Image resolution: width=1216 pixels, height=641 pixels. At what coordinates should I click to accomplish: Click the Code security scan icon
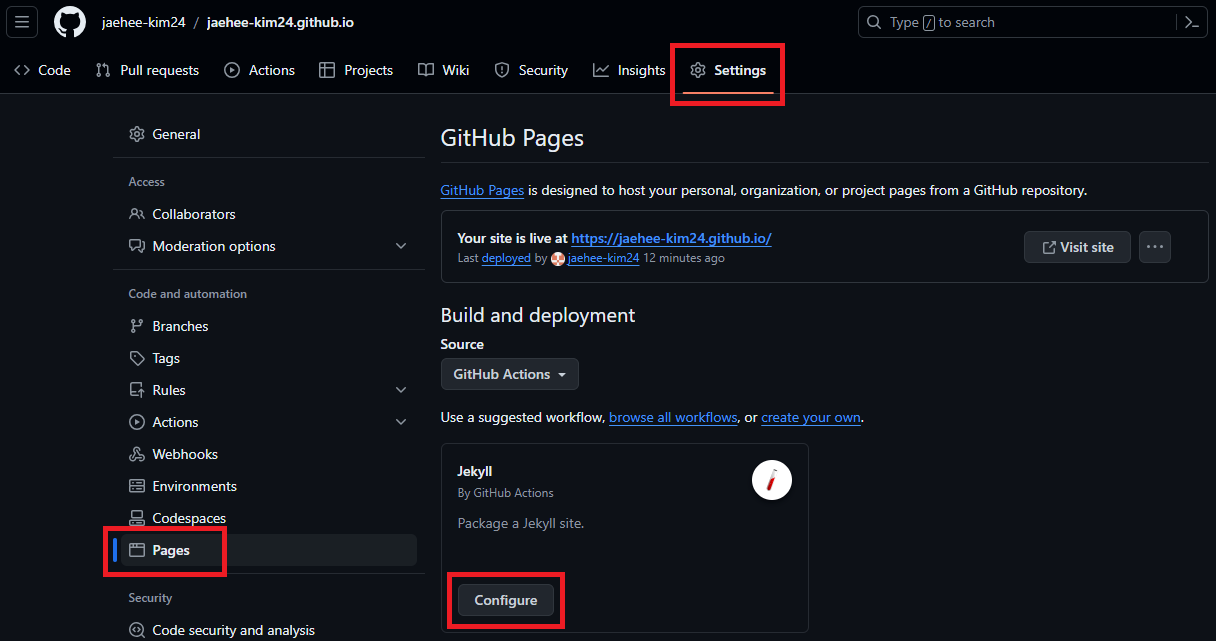pyautogui.click(x=137, y=630)
